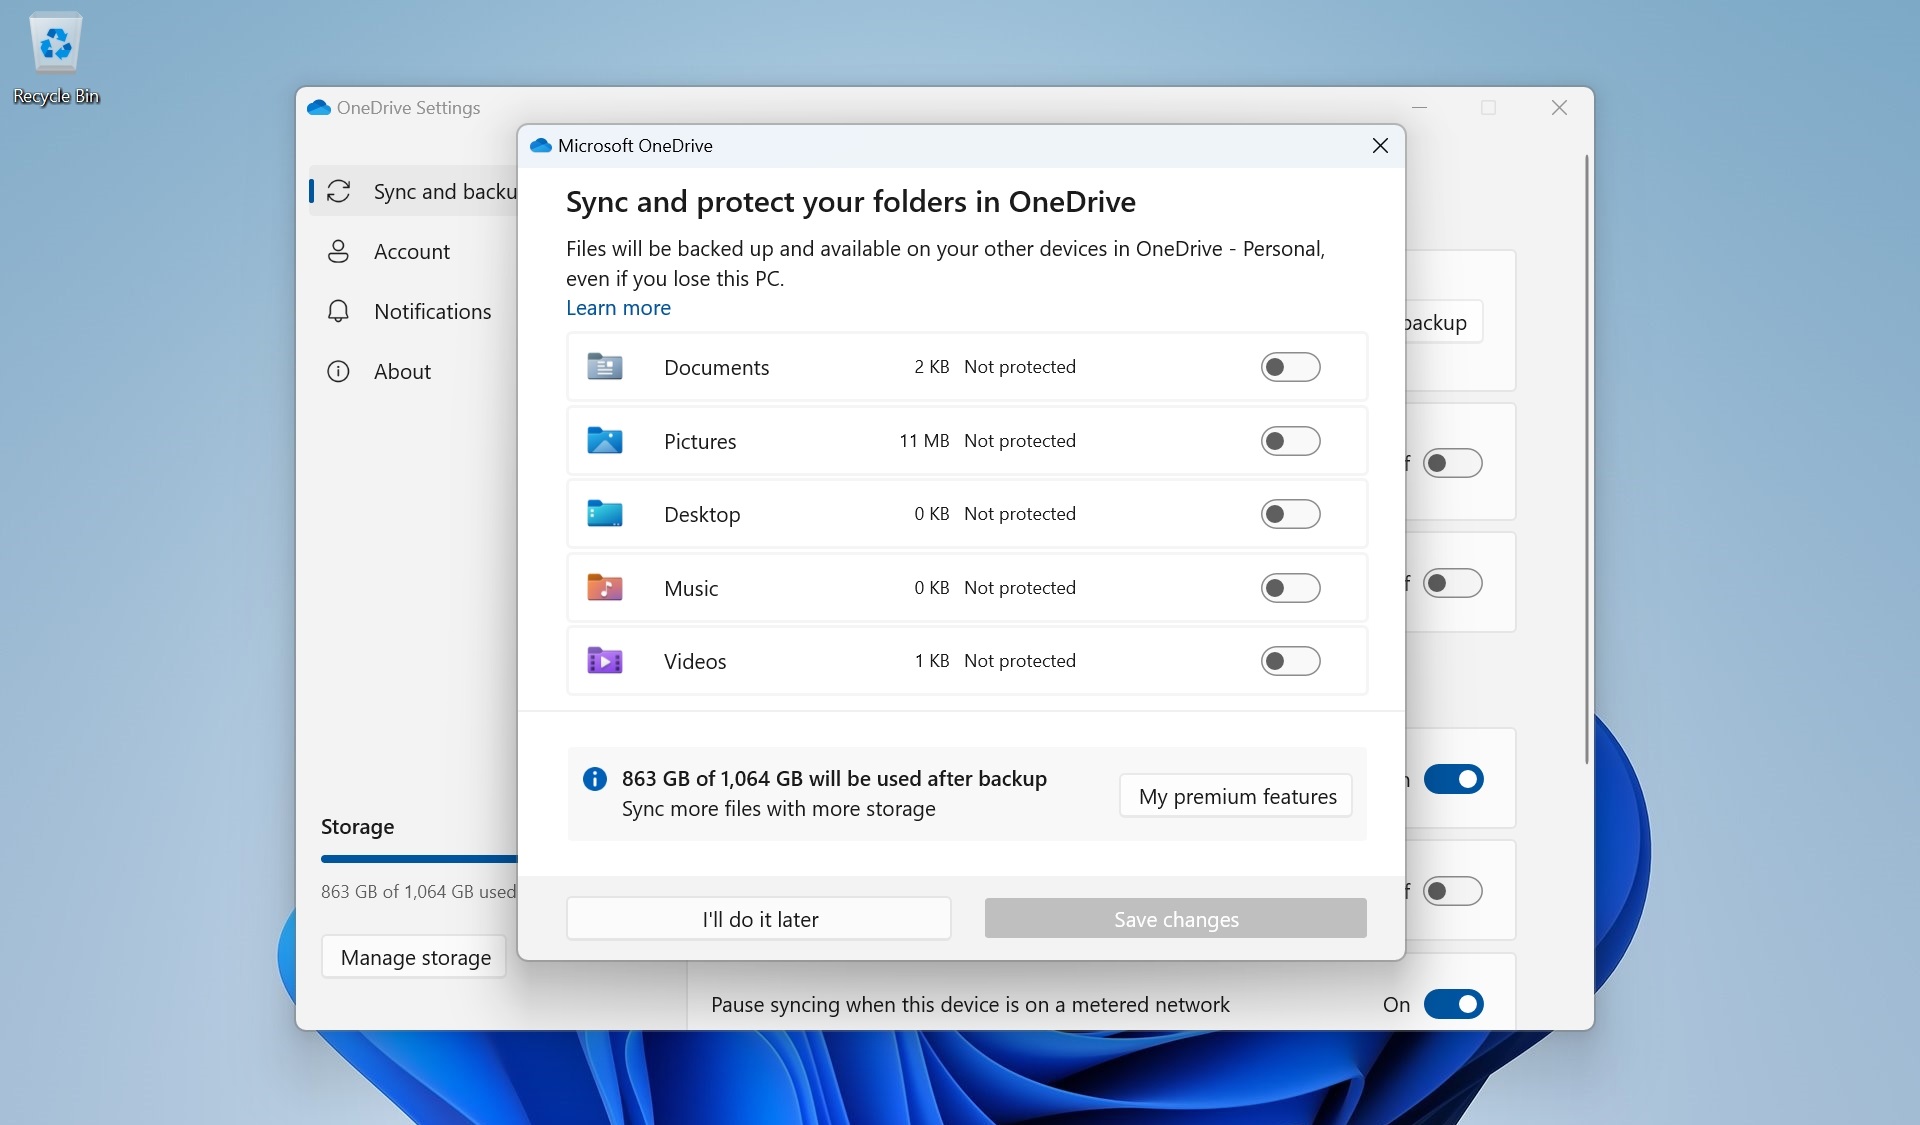Disable pause syncing on metered network

(x=1453, y=1004)
